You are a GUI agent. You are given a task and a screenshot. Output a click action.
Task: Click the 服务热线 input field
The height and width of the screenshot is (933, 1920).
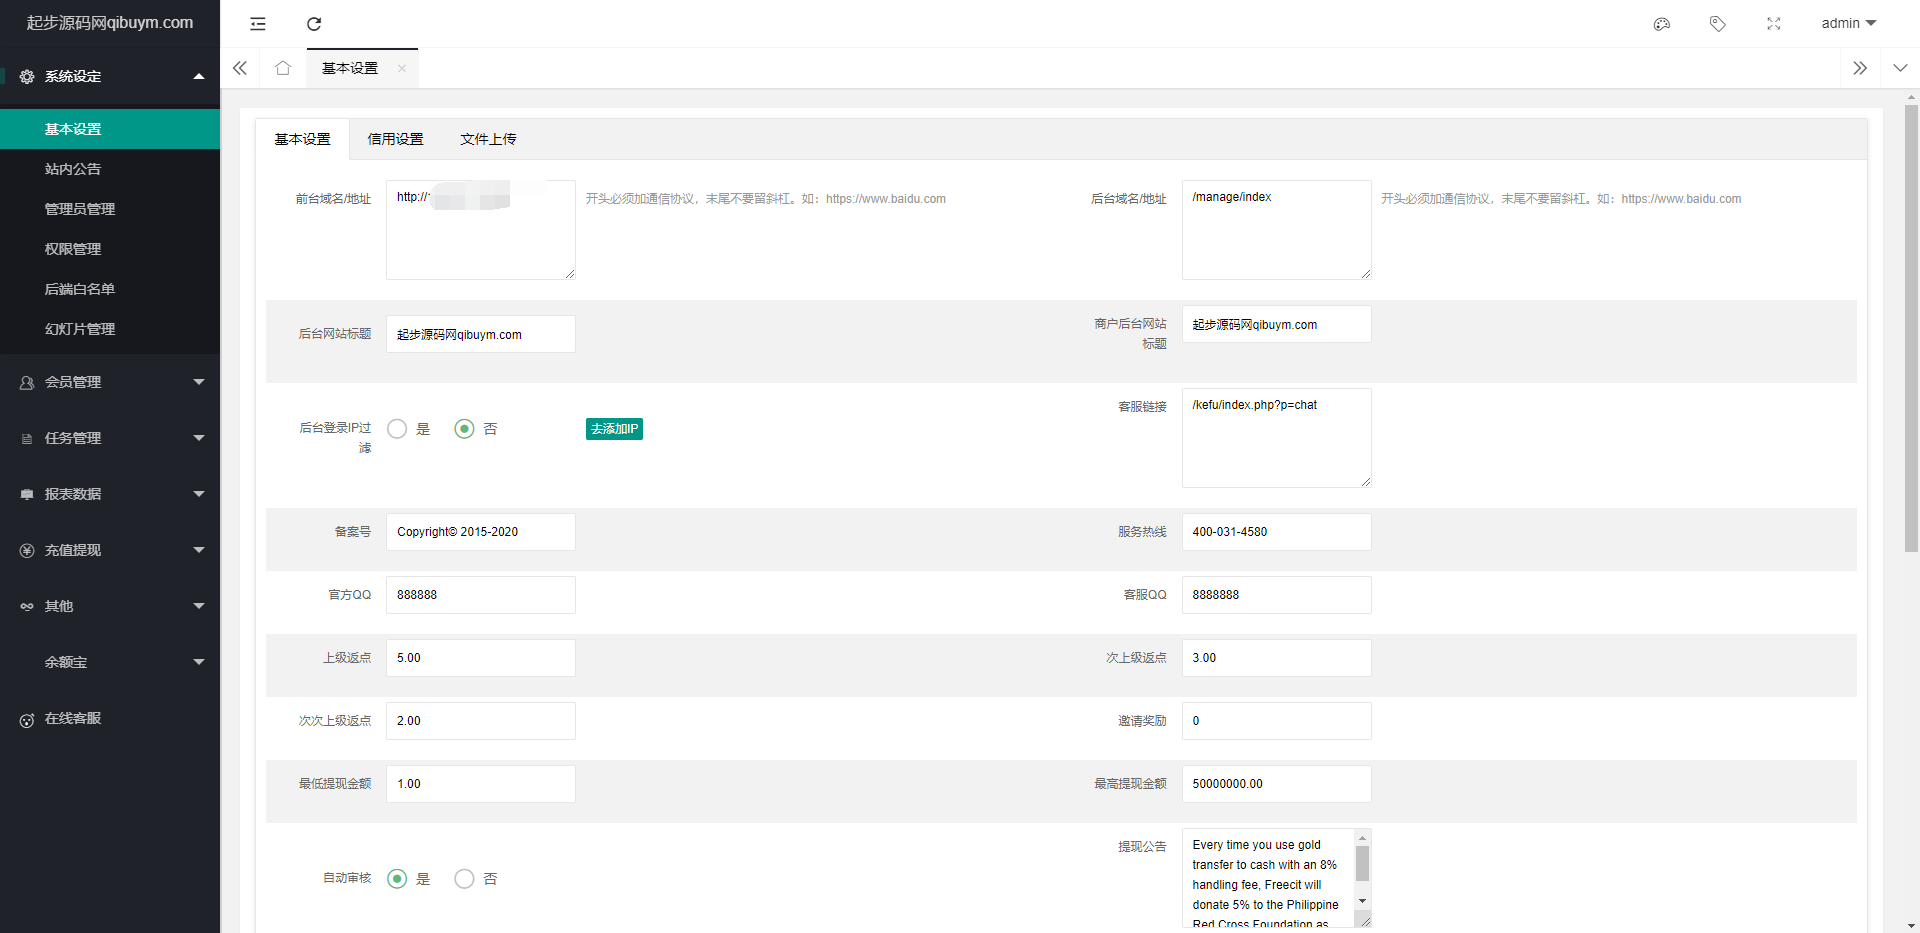pyautogui.click(x=1276, y=532)
